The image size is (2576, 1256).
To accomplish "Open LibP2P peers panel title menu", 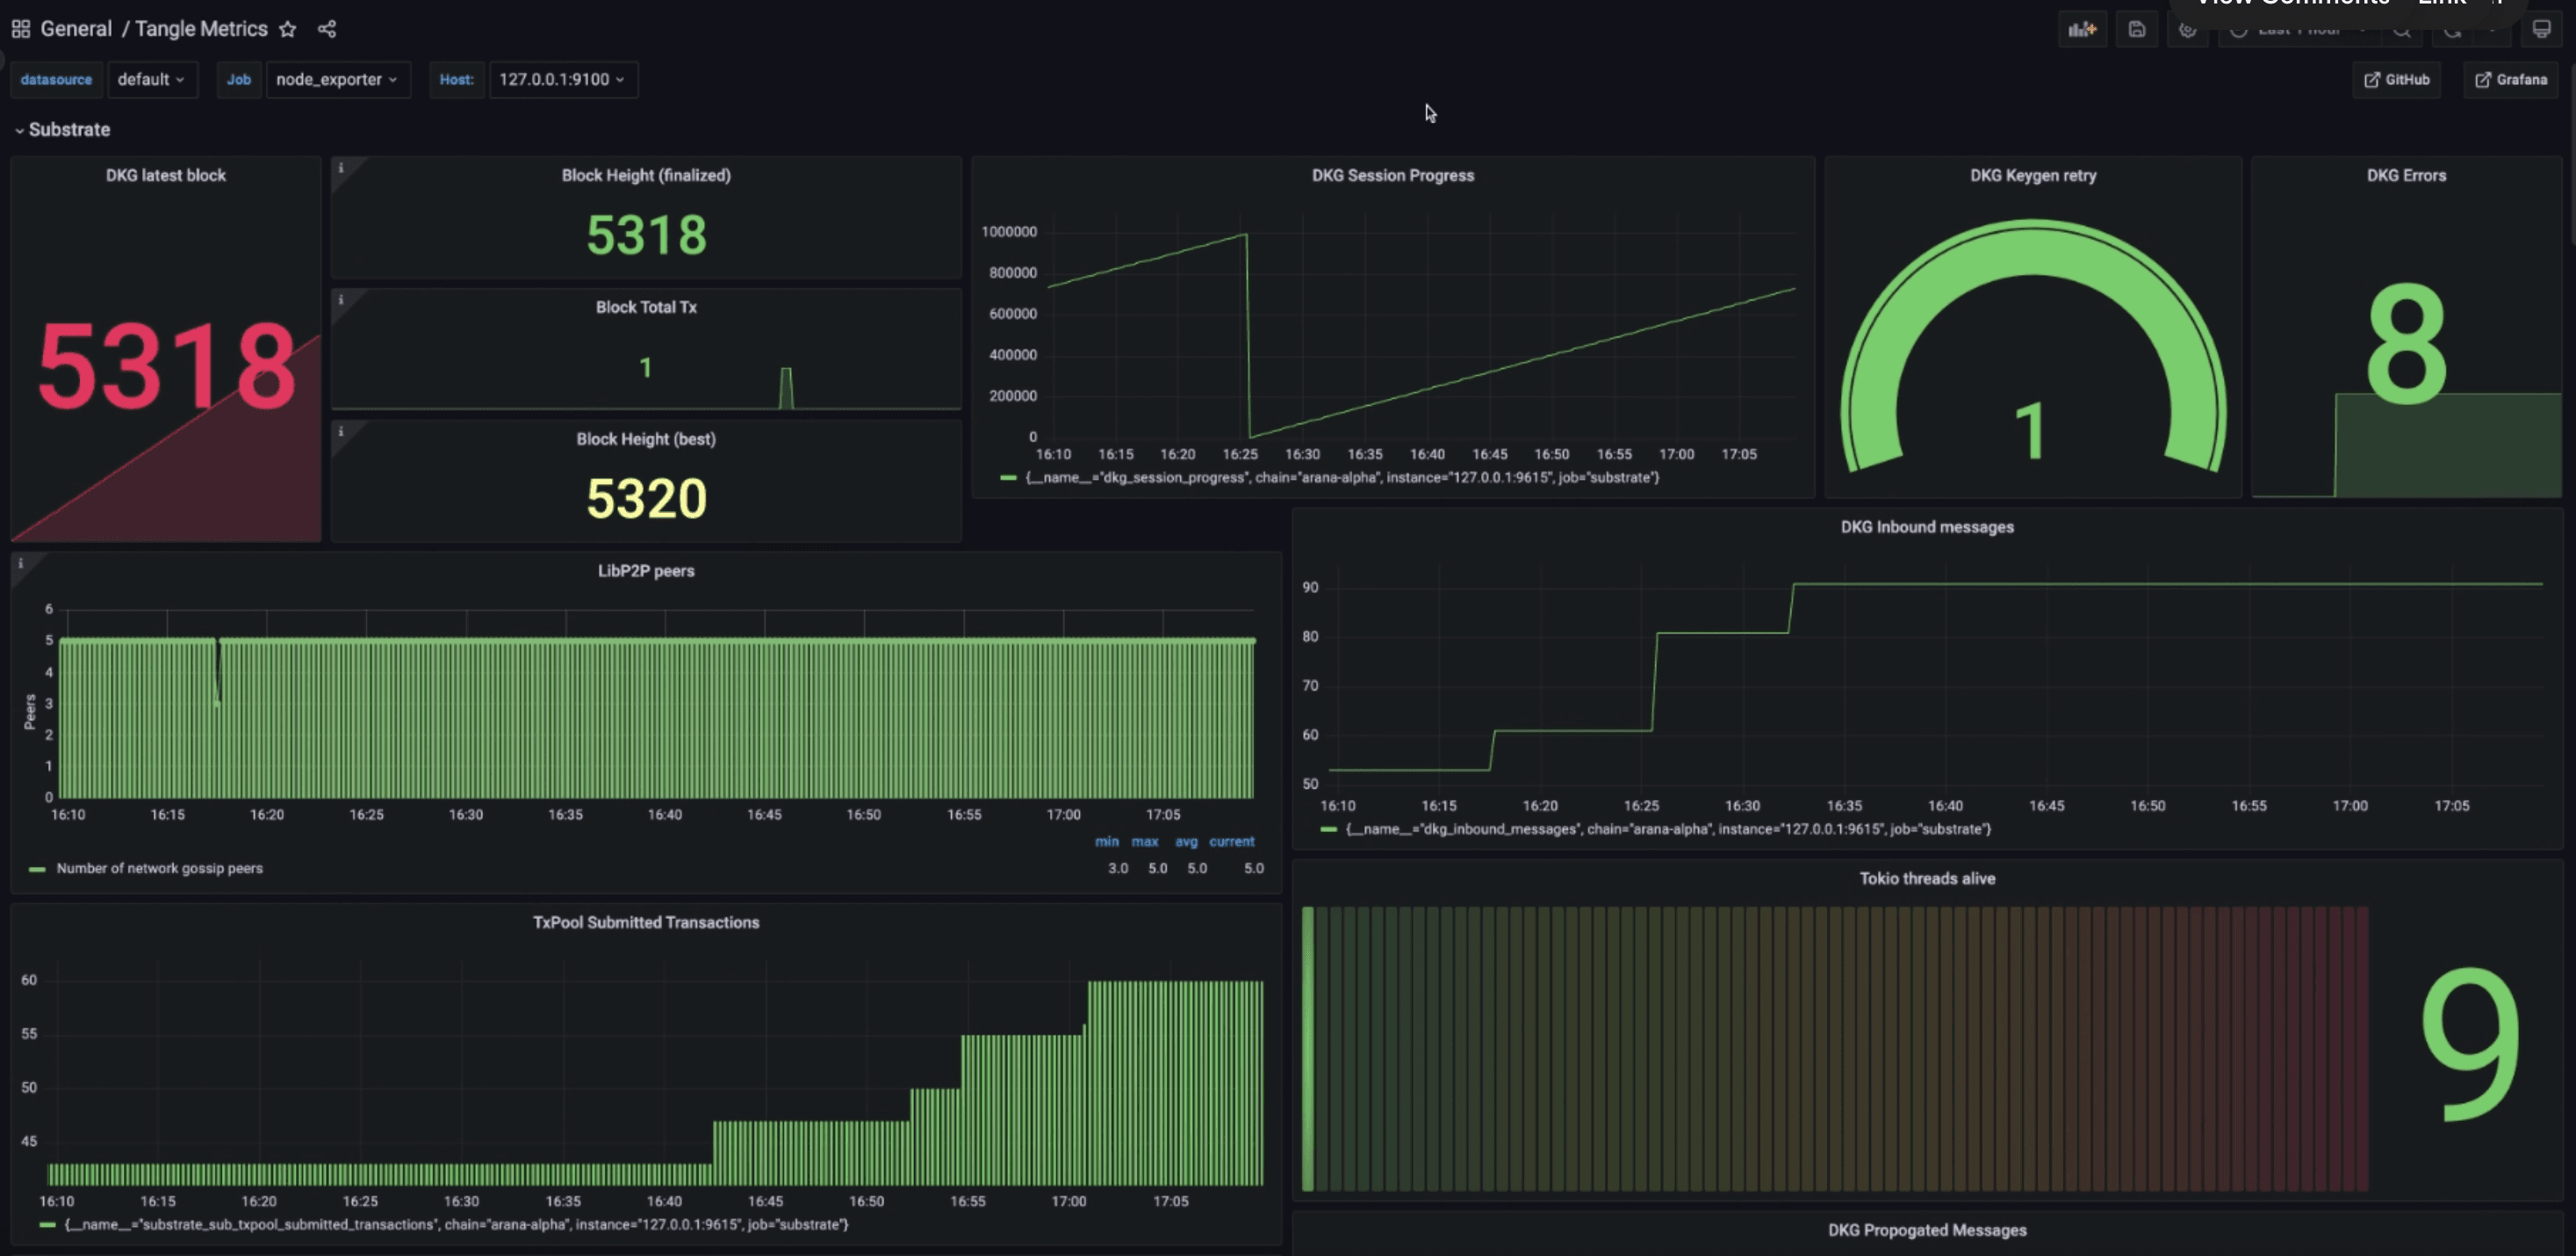I will 646,571.
